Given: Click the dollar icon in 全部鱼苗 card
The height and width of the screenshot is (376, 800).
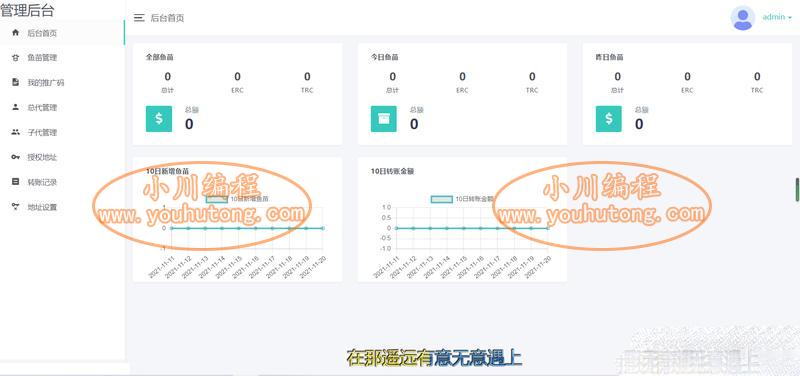Looking at the screenshot, I should tap(159, 119).
